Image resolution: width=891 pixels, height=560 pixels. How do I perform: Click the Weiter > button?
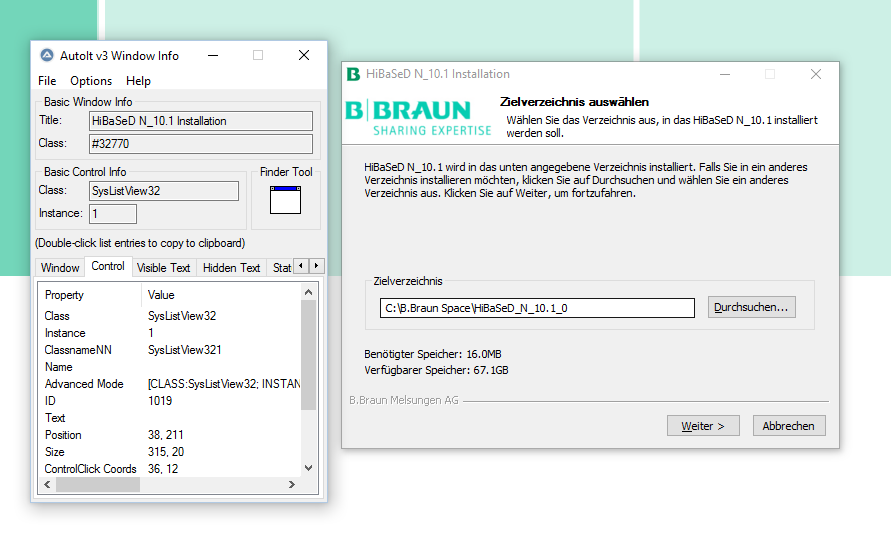703,426
